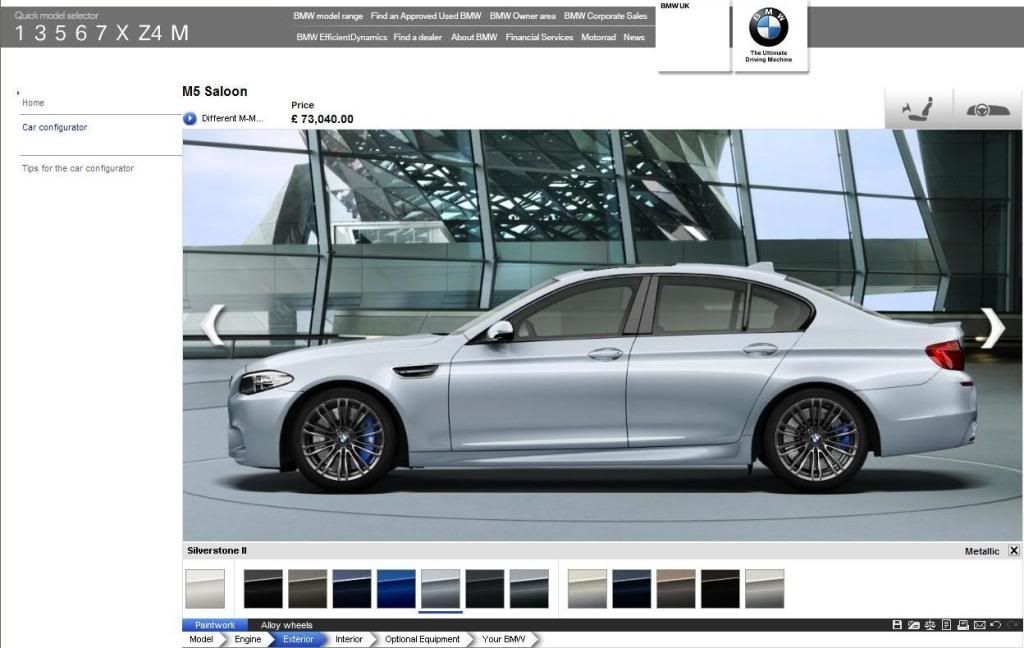
Task: Select M models in the quick model selector
Action: pos(180,33)
